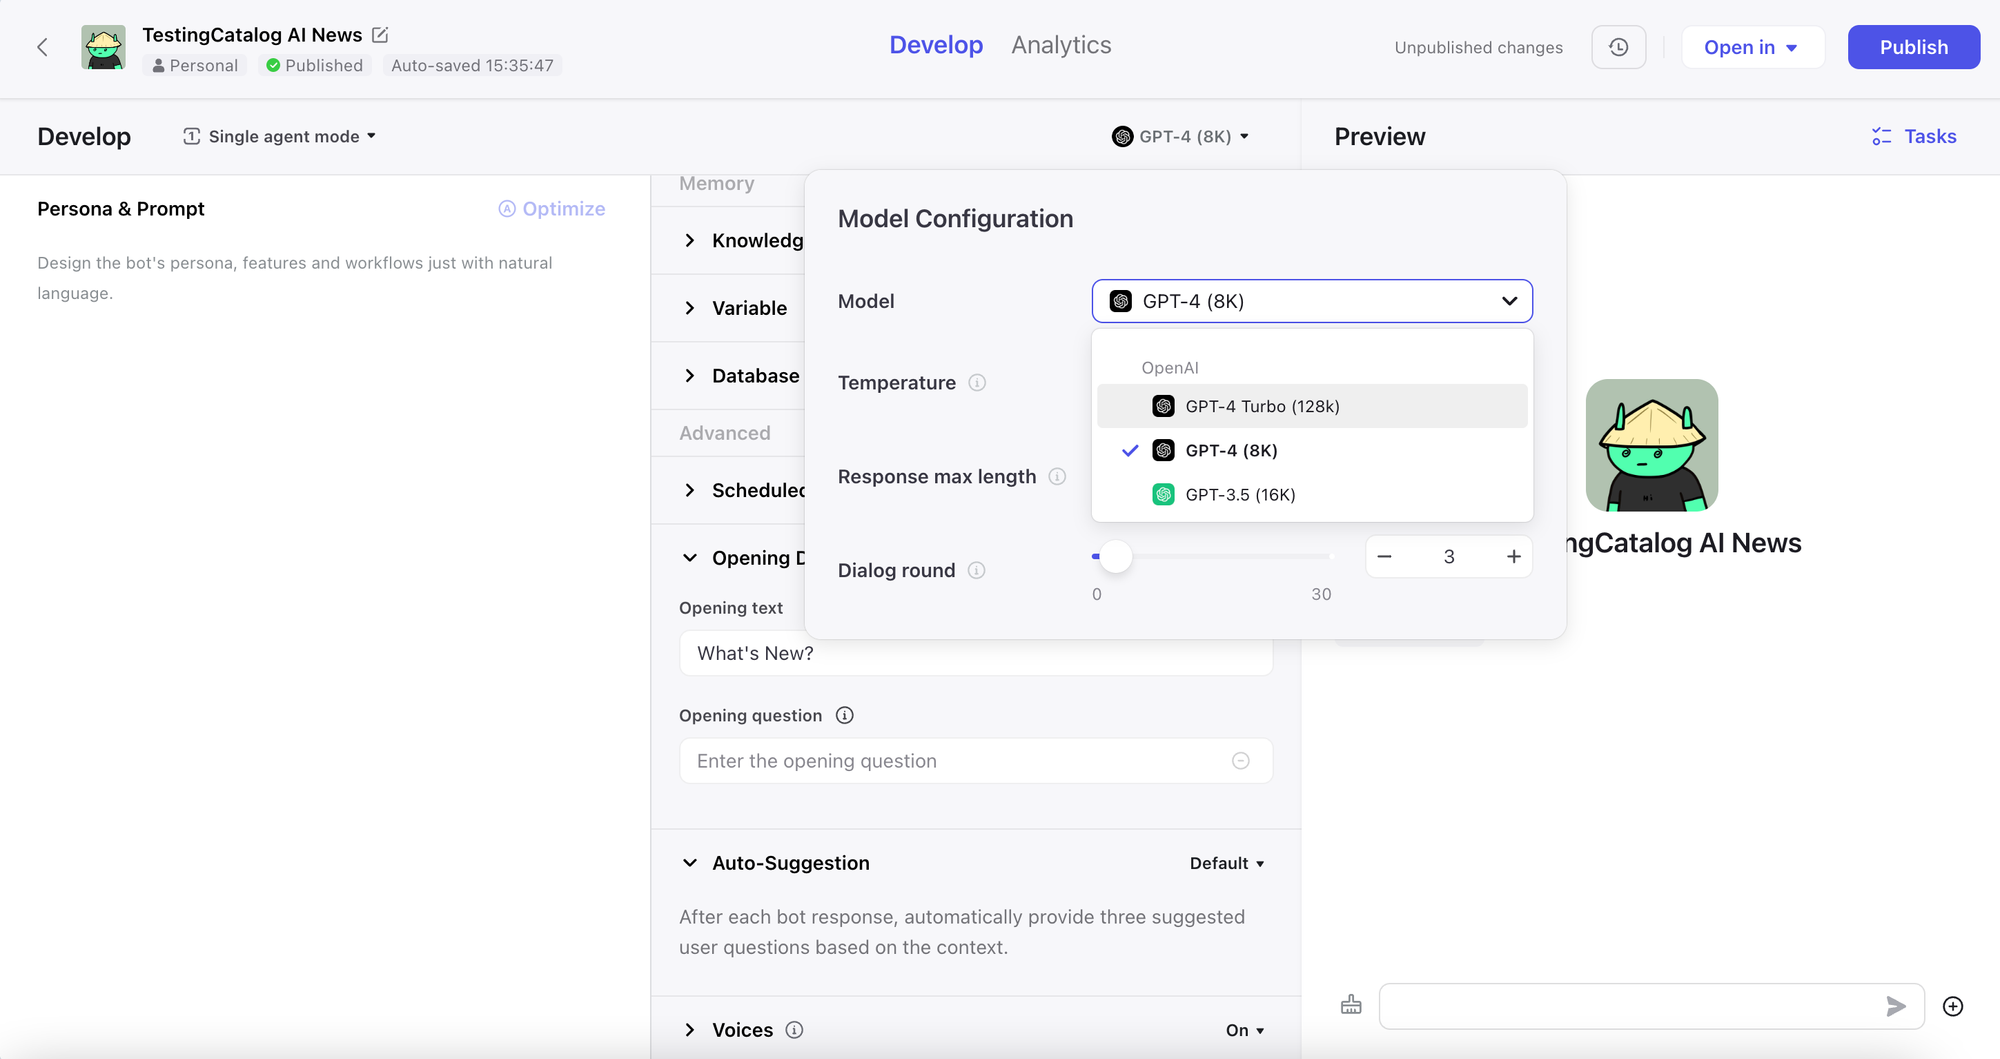Switch to the Analytics tab
Viewport: 2000px width, 1059px height.
pyautogui.click(x=1061, y=45)
